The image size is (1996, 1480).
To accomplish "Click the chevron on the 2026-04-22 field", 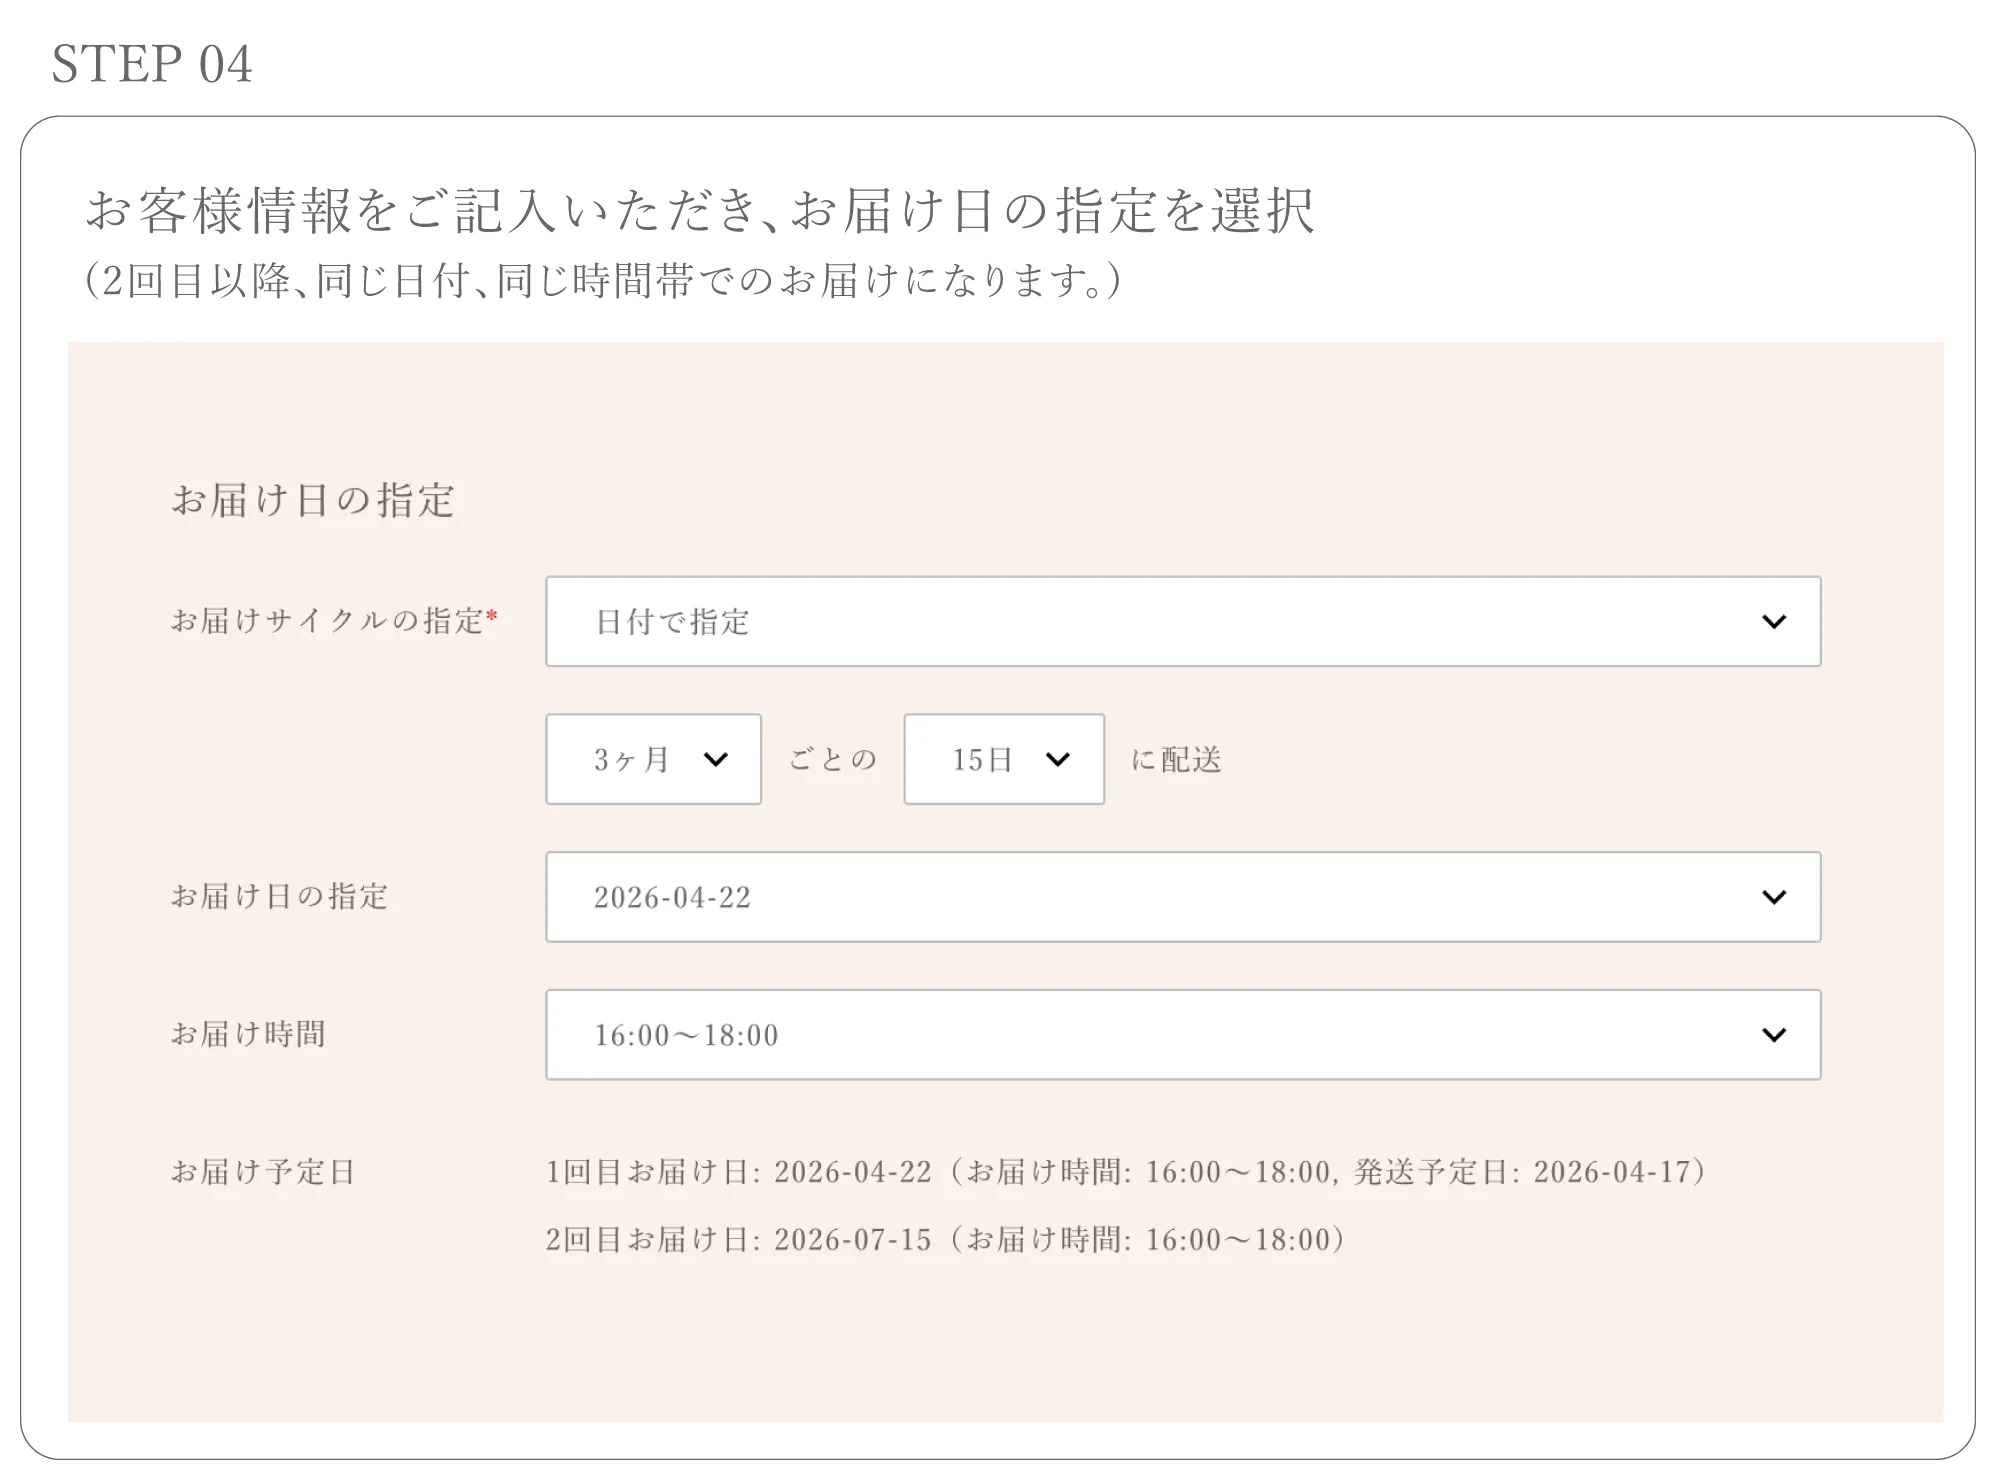I will (1774, 897).
